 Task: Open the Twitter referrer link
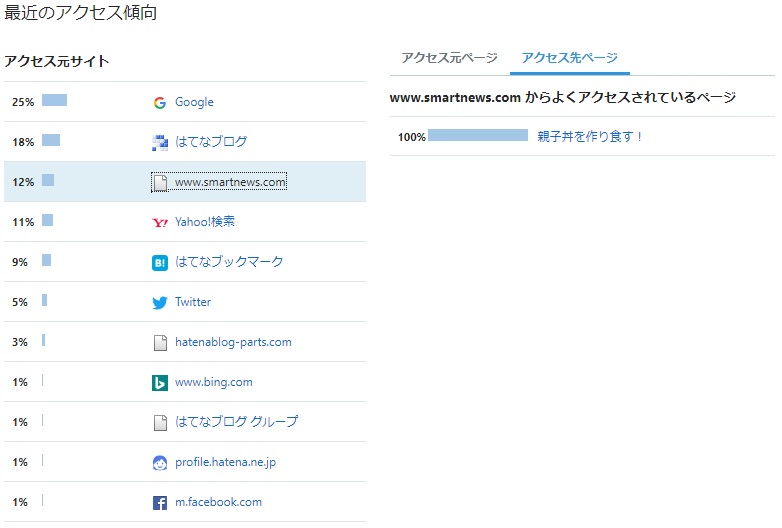click(x=193, y=302)
